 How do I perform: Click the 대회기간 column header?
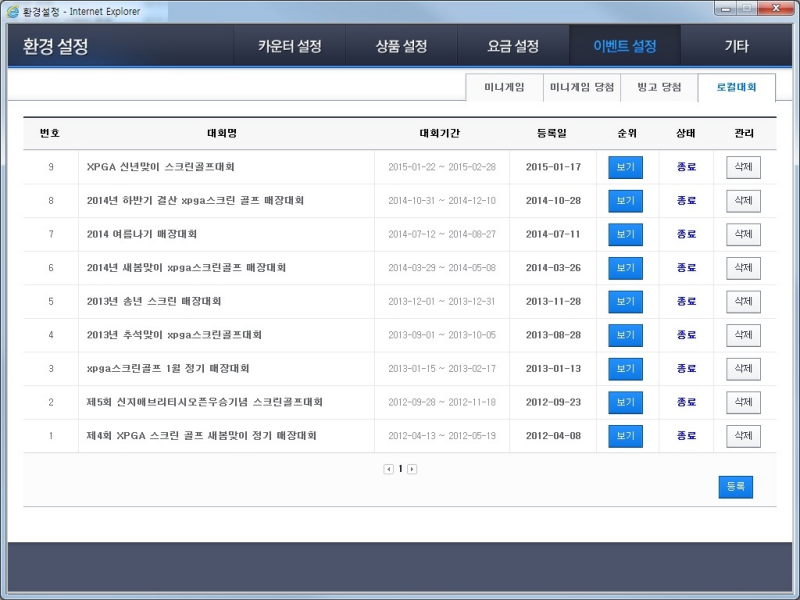441,133
